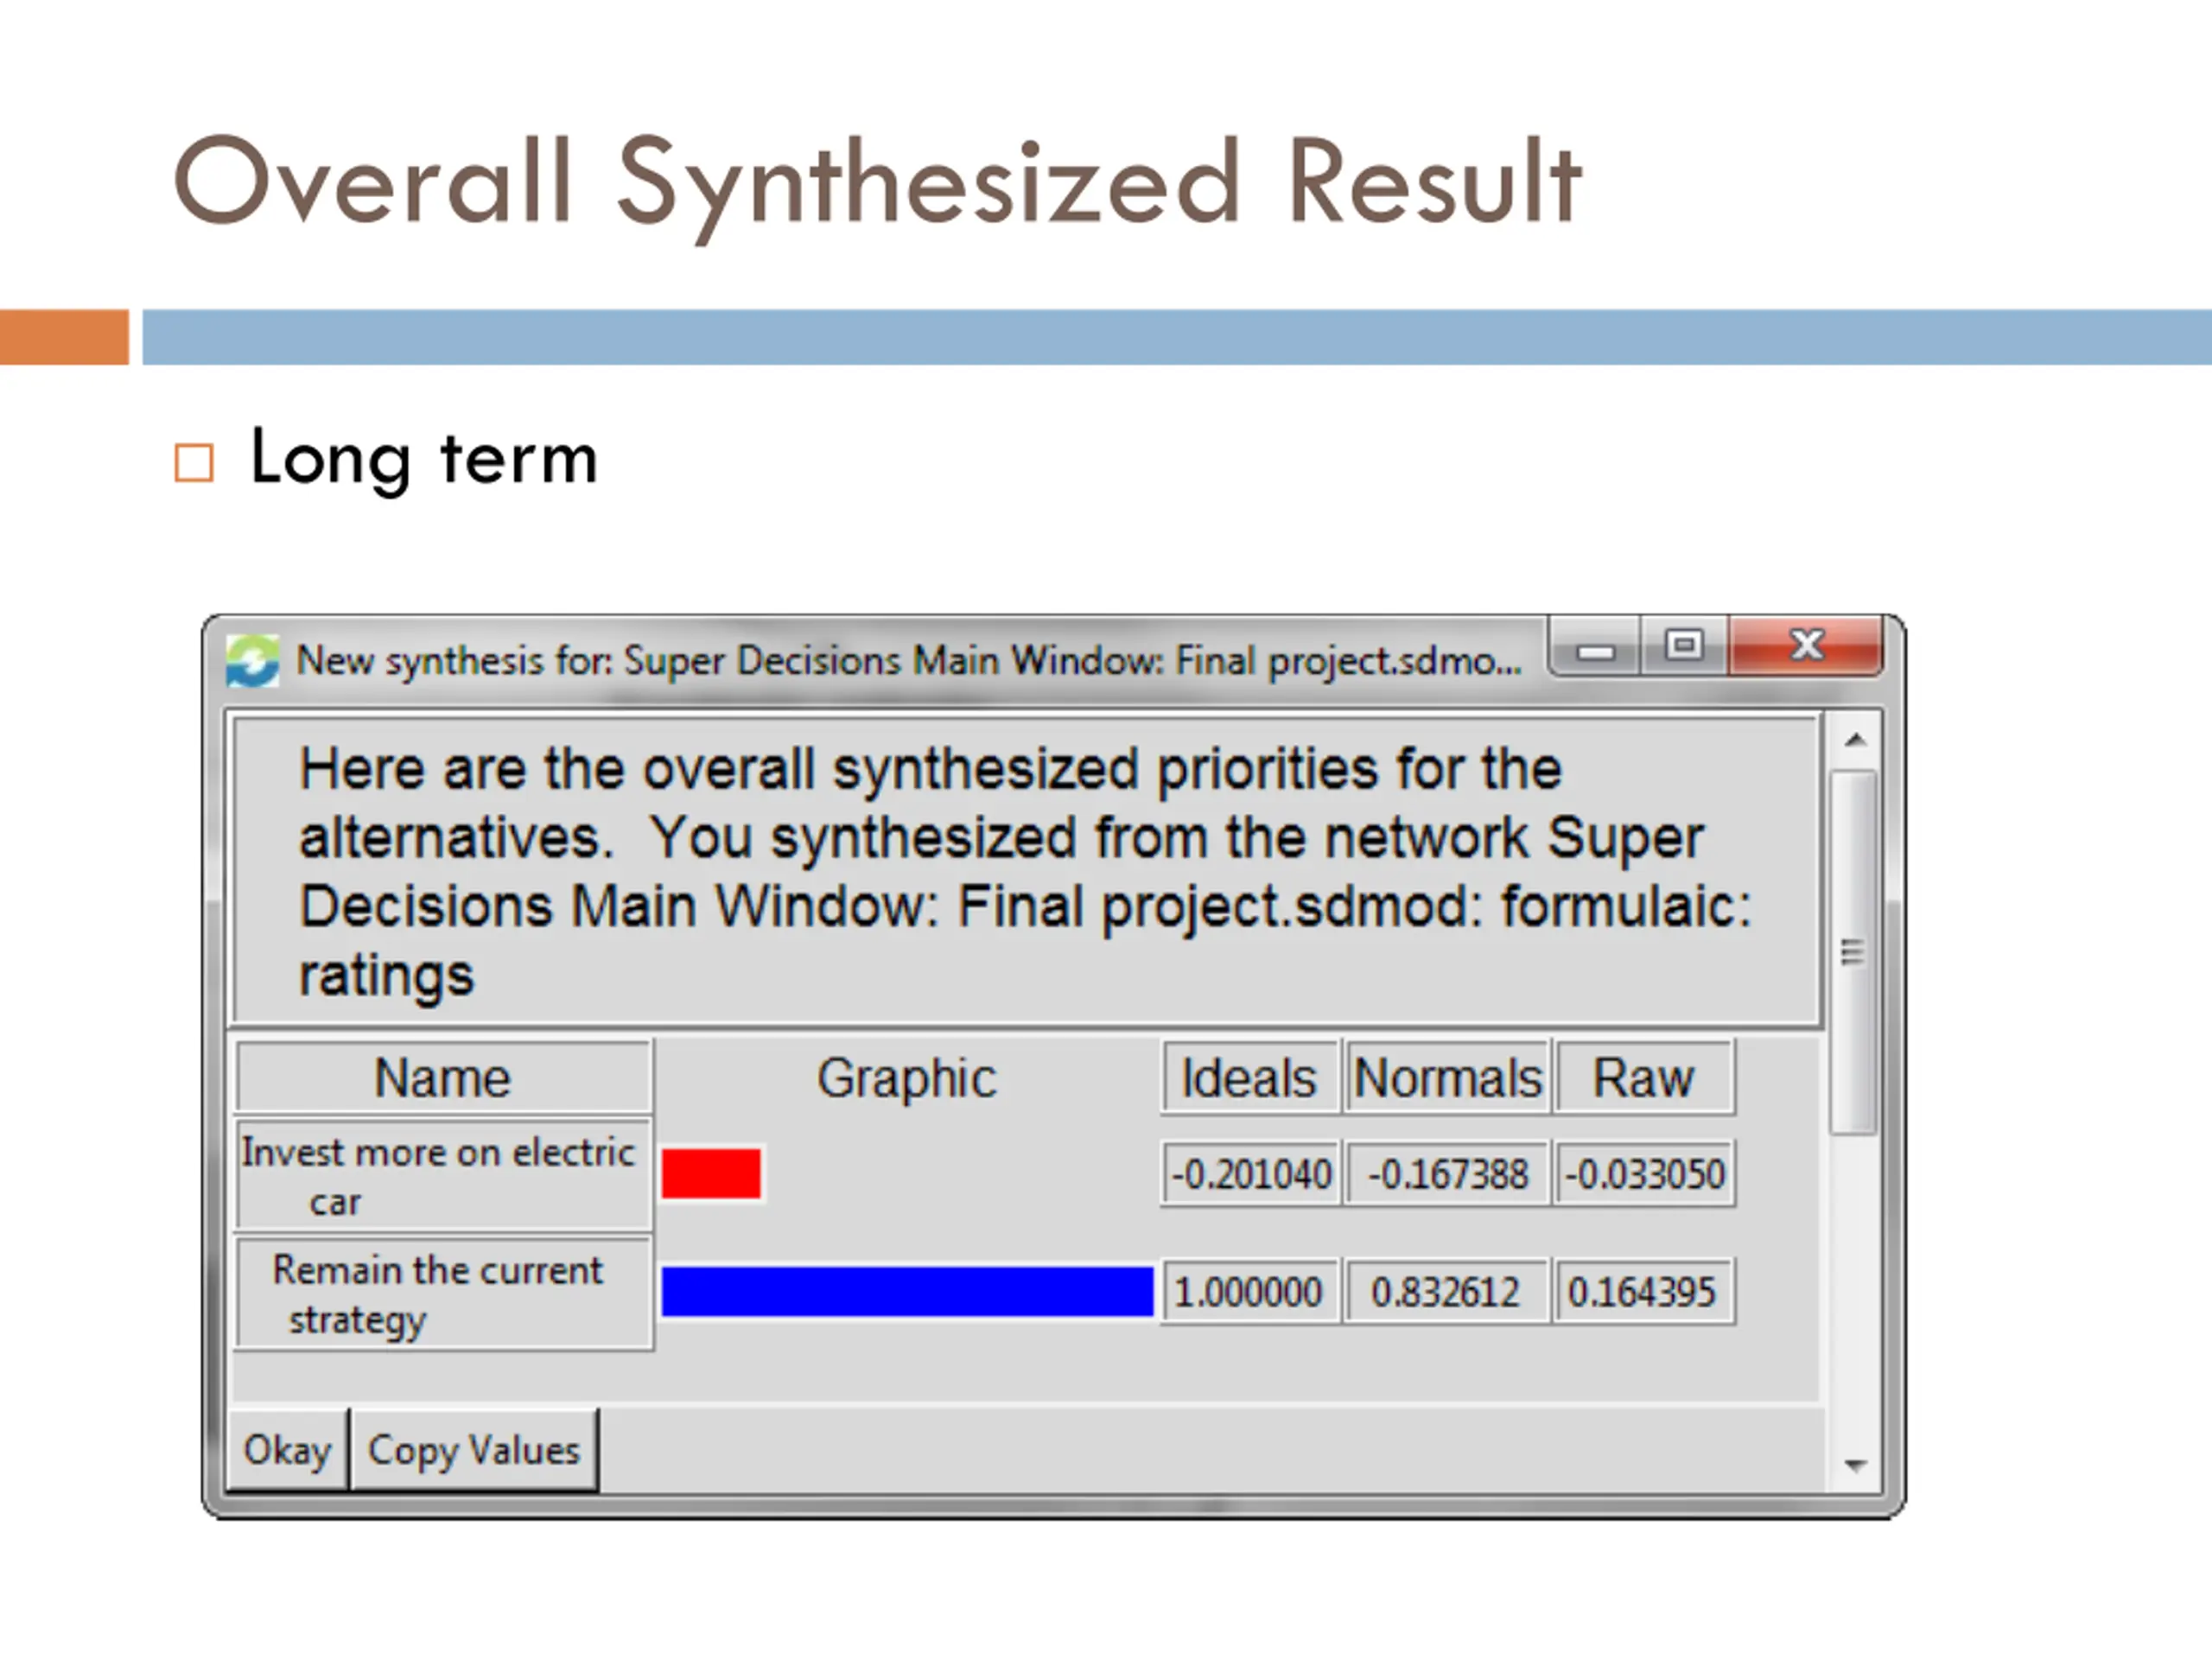2212x1659 pixels.
Task: Click the raw value -0.033050
Action: point(1644,1174)
